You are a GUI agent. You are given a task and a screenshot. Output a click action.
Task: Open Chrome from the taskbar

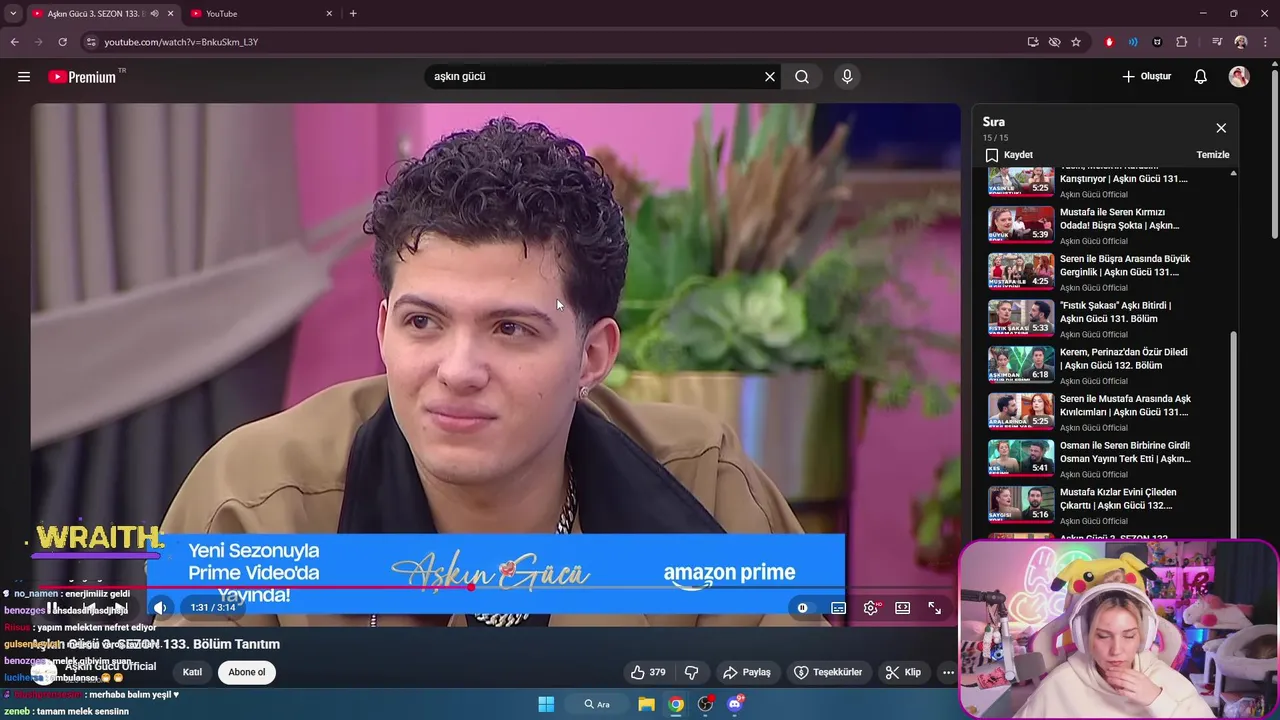tap(677, 704)
